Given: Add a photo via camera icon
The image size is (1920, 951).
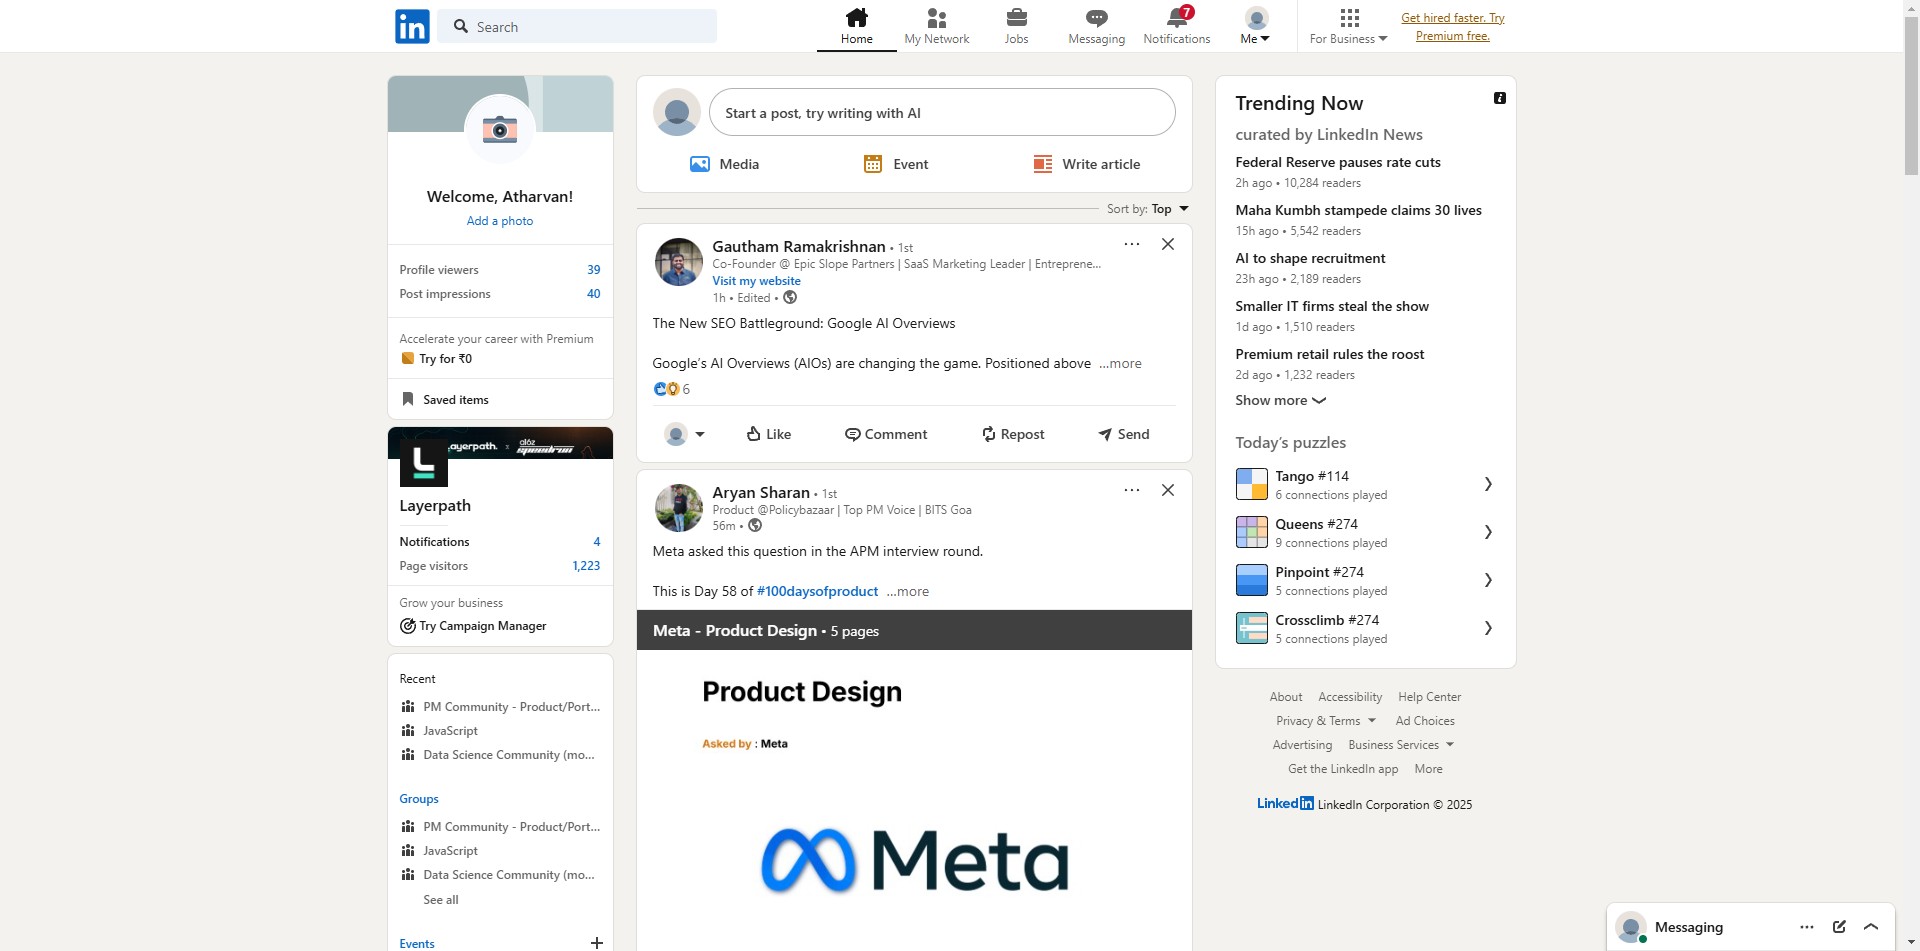Looking at the screenshot, I should (500, 130).
